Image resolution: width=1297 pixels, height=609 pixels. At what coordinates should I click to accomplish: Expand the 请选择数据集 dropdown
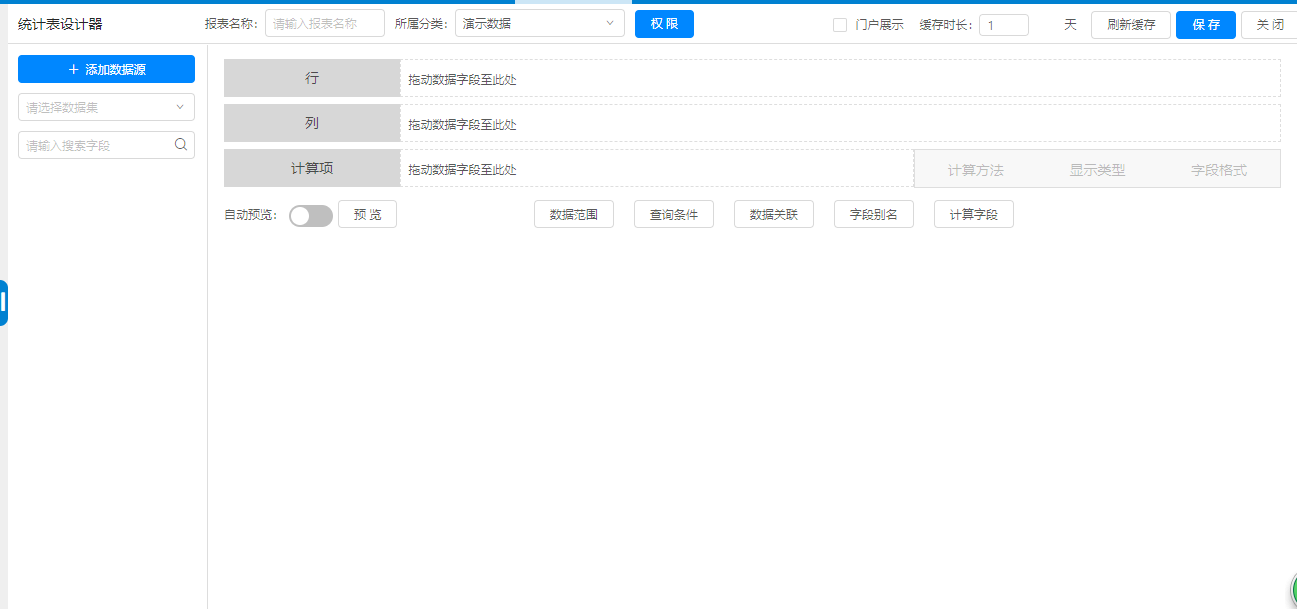pos(106,107)
